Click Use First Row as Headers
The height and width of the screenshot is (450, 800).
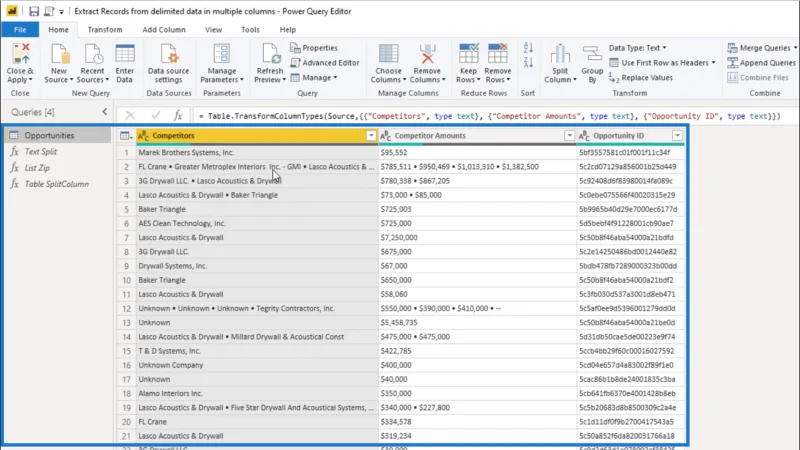[662, 63]
